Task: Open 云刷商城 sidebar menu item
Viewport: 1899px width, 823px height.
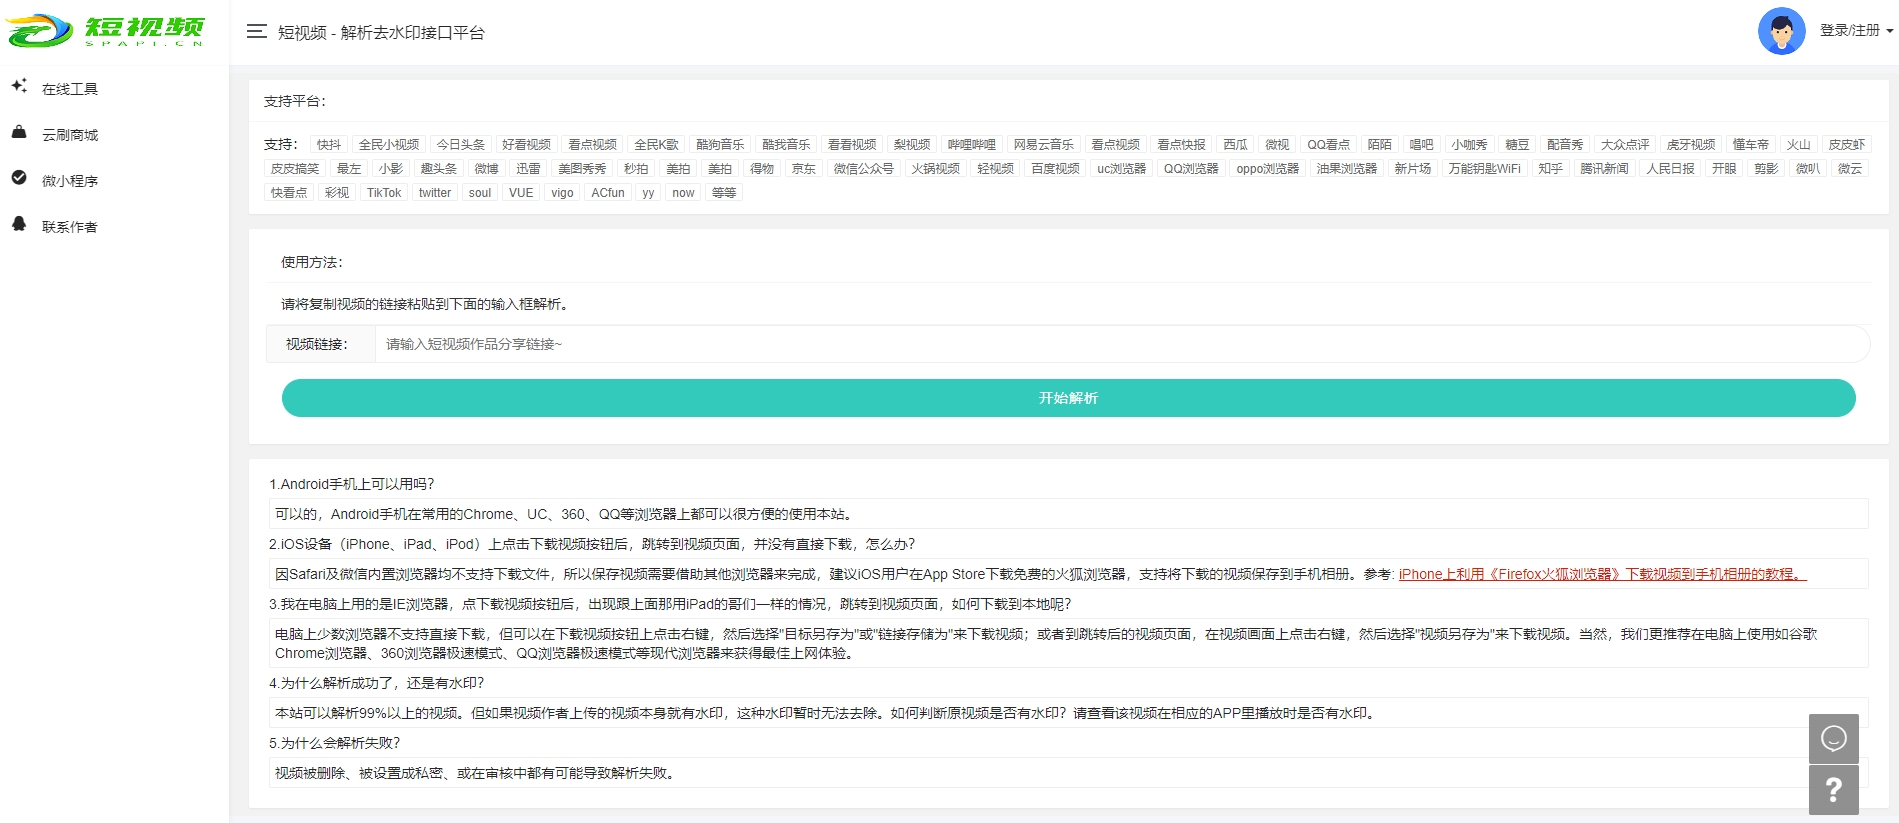Action: [x=70, y=135]
